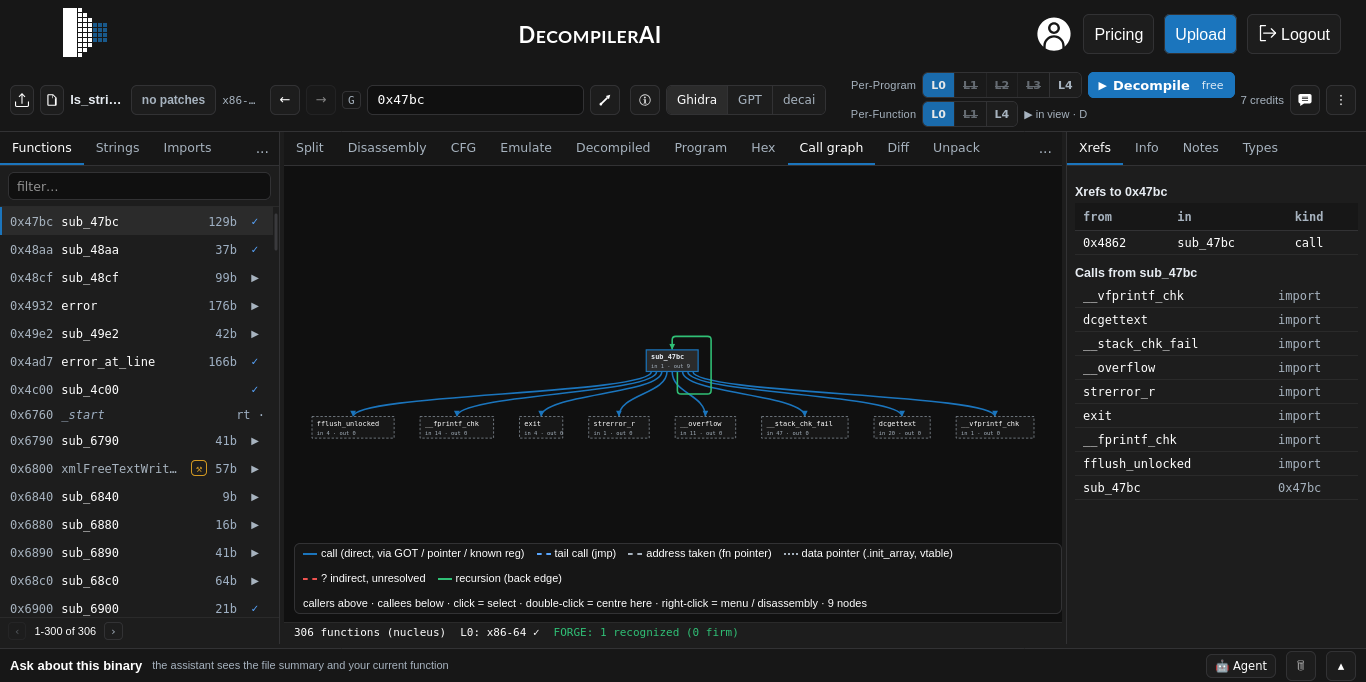Open the no patches selector
This screenshot has width=1366, height=682.
point(173,100)
